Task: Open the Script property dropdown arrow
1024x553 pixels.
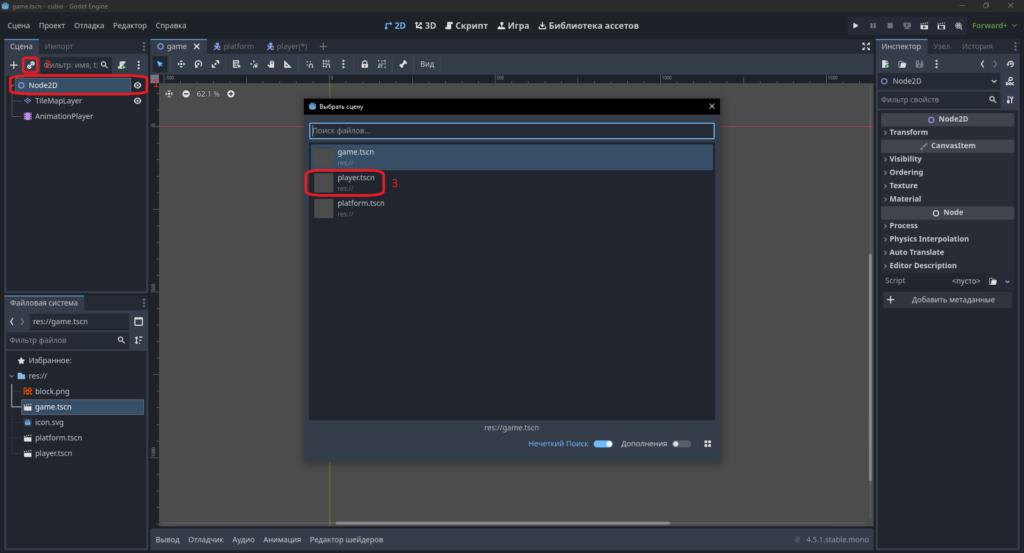Action: point(1008,281)
